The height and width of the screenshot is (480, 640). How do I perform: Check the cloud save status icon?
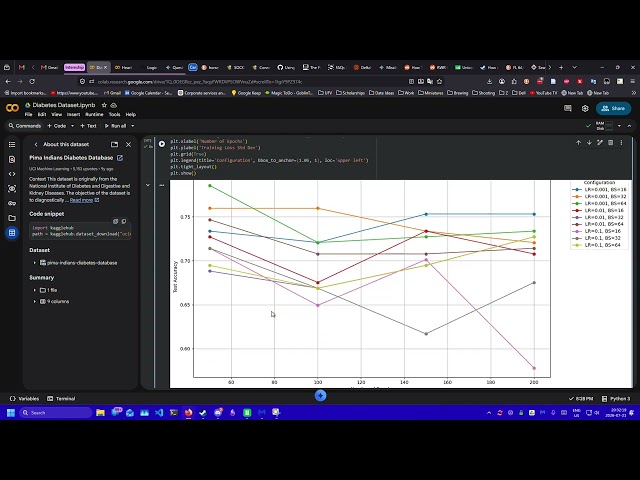tap(114, 105)
